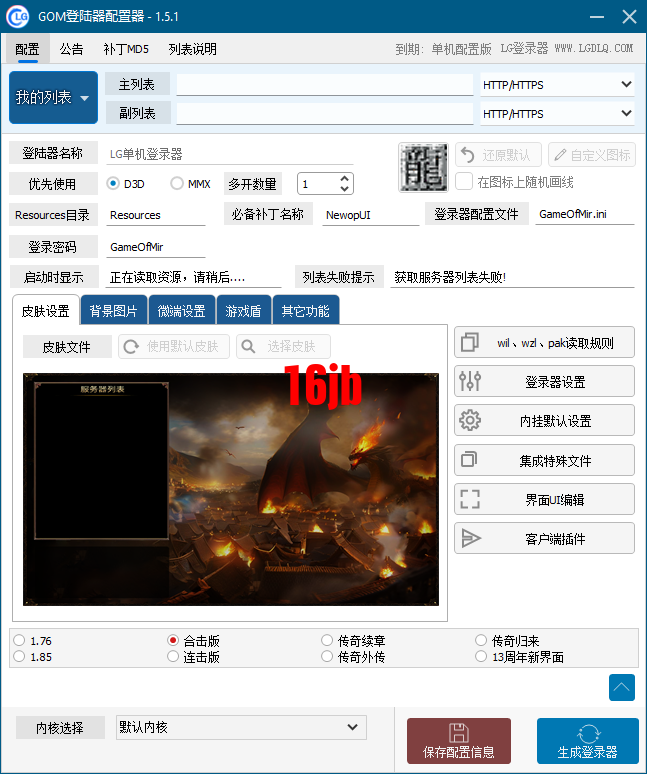Open the 我的列表 dropdown button
This screenshot has height=774, width=647.
(53, 97)
